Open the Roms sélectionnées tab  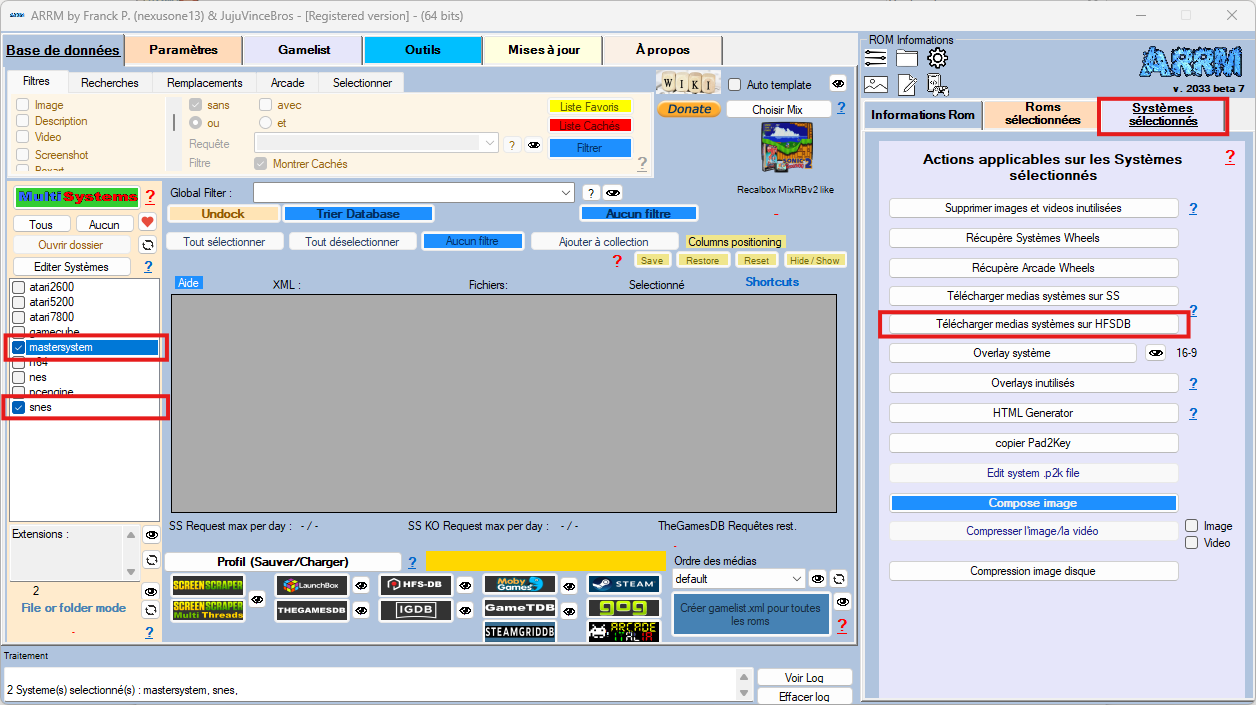(1042, 114)
